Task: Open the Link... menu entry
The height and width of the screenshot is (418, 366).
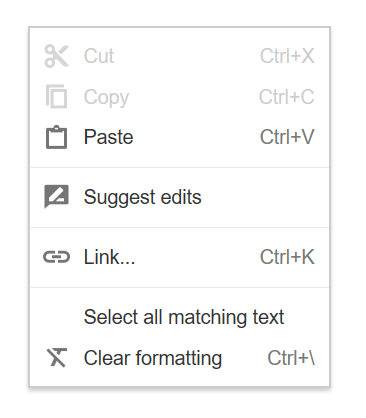Action: (180, 257)
